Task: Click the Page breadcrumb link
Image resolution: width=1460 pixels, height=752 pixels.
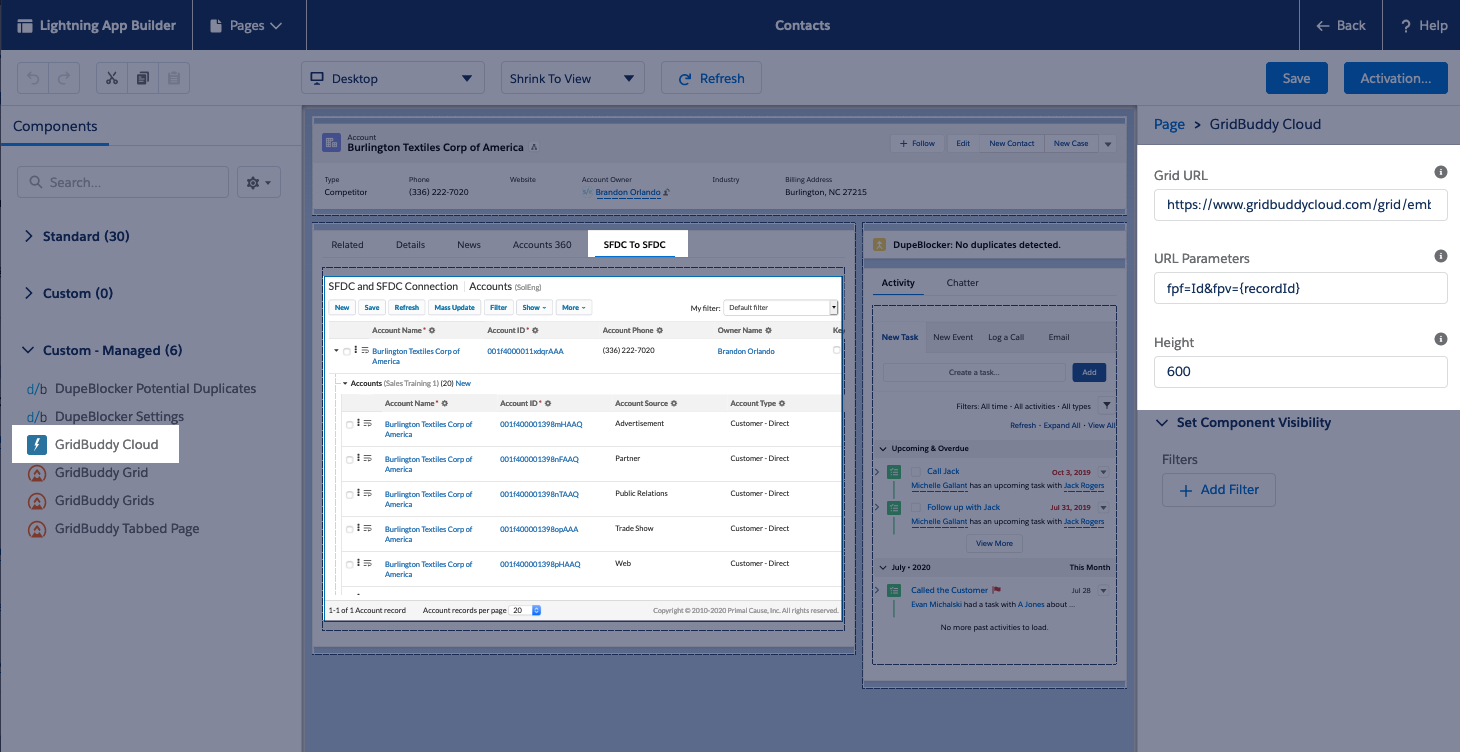Action: 1169,124
